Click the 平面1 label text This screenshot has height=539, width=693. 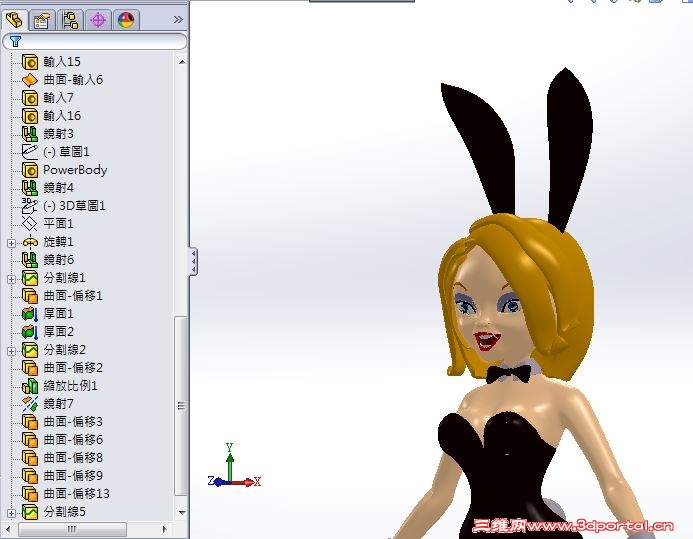click(x=58, y=224)
